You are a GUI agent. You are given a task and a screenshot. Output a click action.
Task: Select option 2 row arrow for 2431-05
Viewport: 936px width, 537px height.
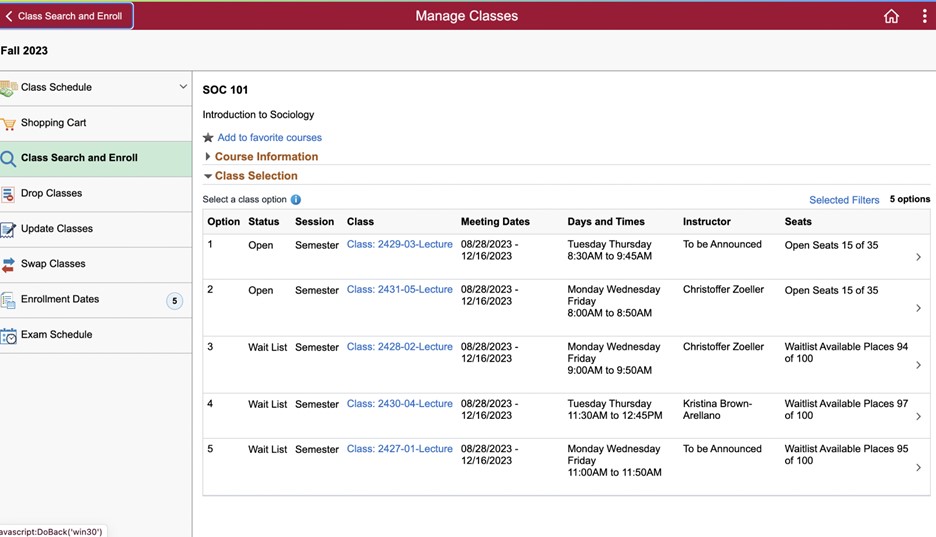pos(918,308)
